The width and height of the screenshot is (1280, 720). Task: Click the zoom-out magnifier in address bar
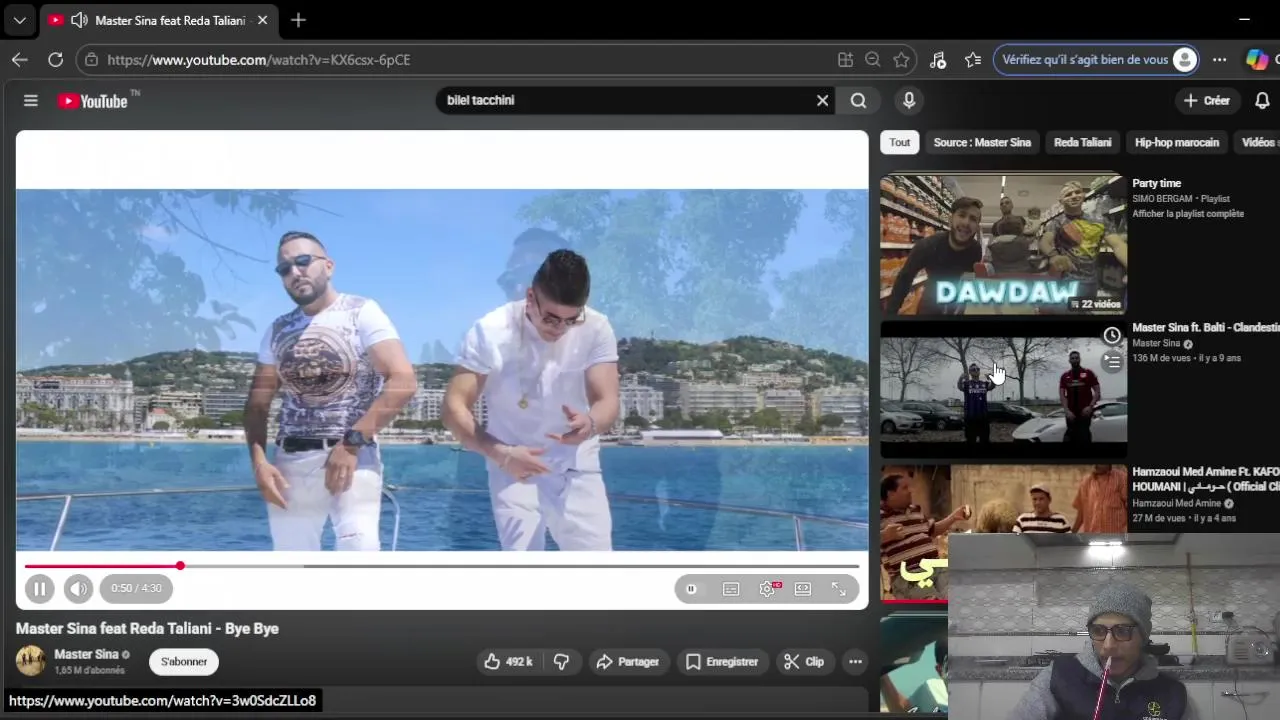point(872,60)
